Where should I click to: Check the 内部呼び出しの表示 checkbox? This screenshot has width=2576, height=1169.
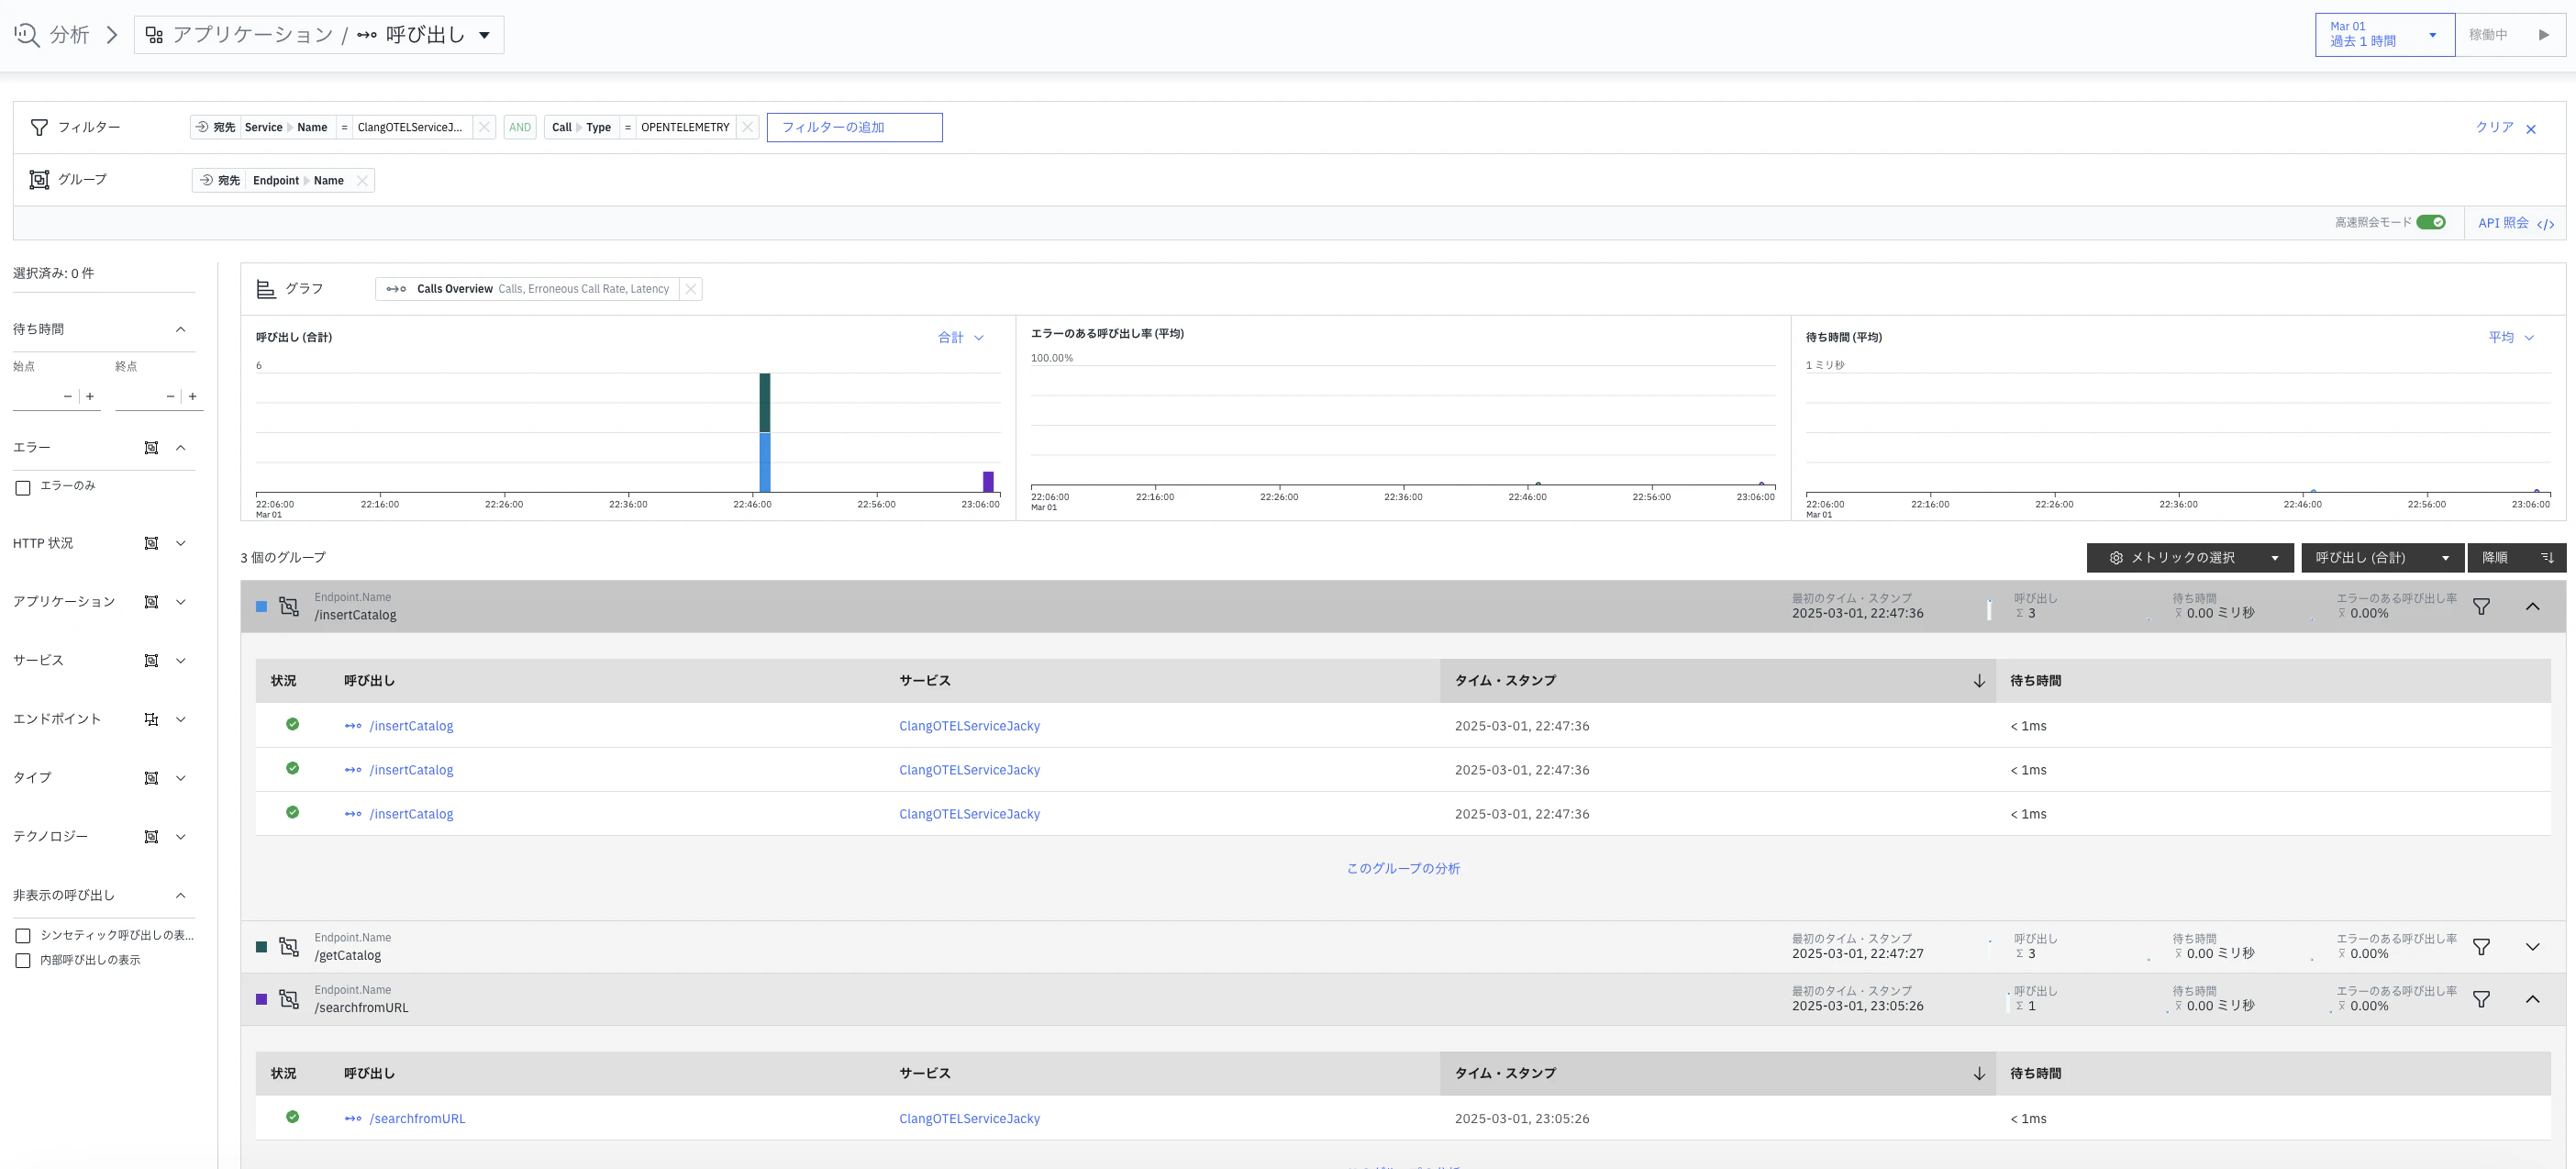(23, 961)
